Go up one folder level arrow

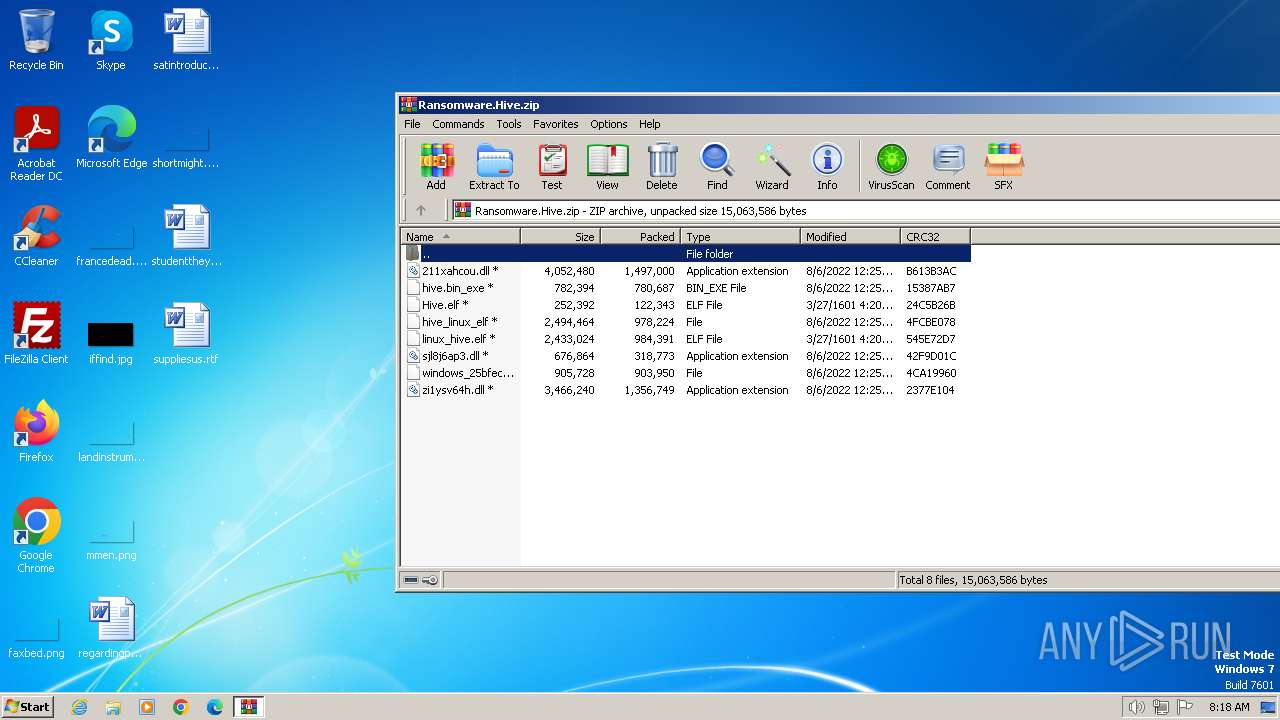(421, 210)
